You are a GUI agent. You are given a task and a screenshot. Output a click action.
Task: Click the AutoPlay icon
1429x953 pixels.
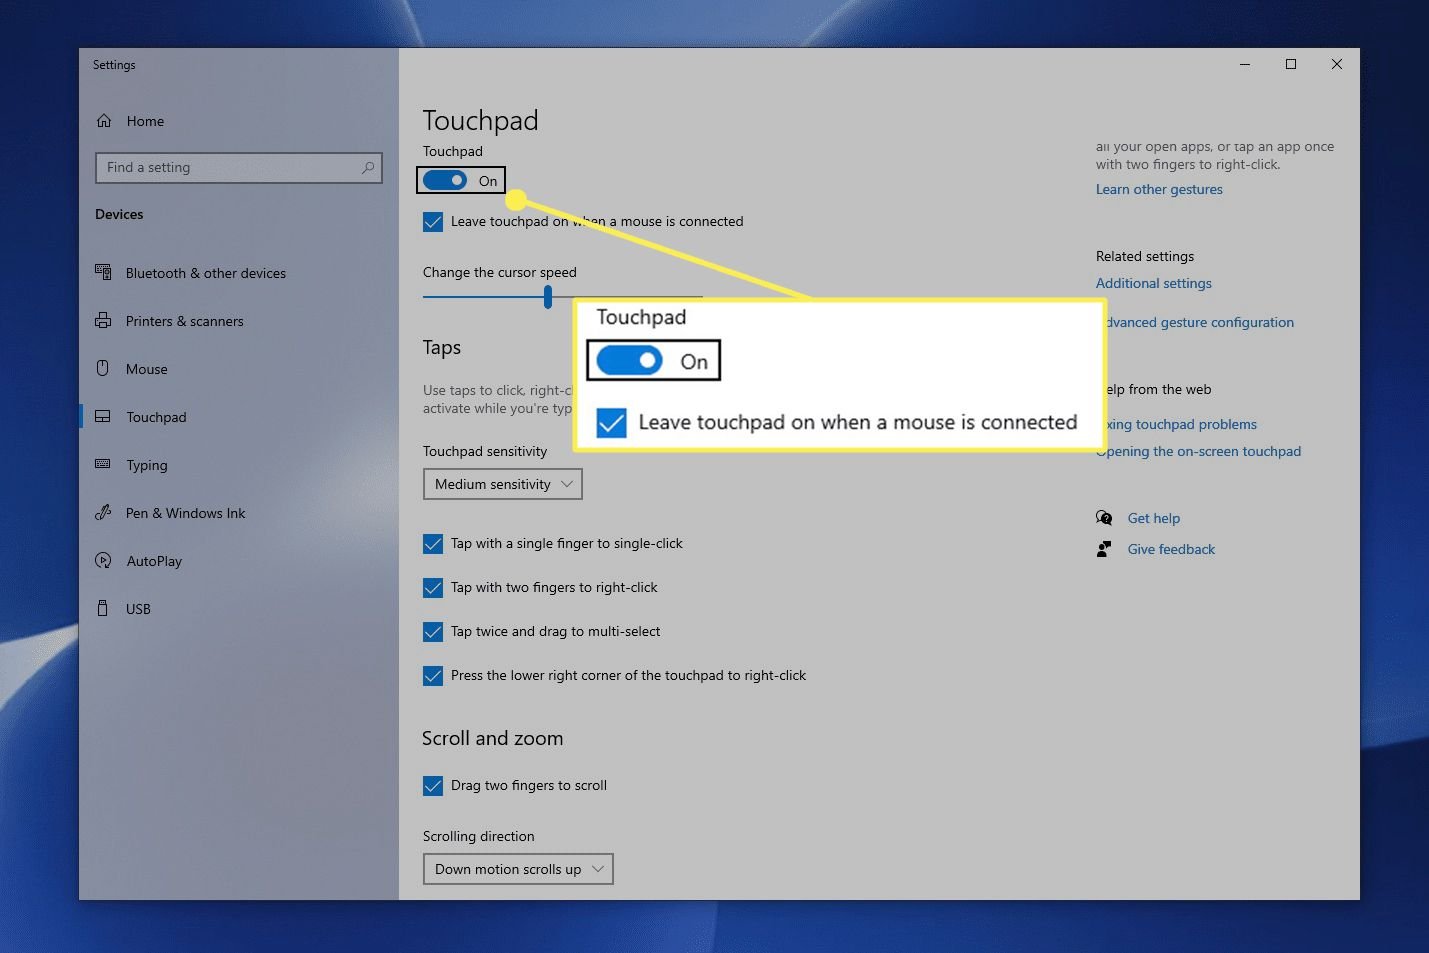(x=103, y=561)
